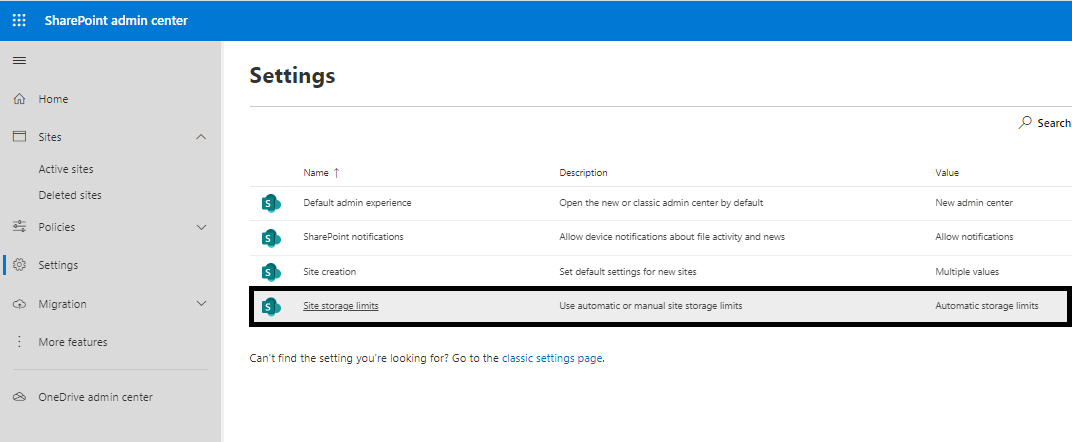Collapse the Sites section chevron
The height and width of the screenshot is (442, 1072).
coord(201,137)
